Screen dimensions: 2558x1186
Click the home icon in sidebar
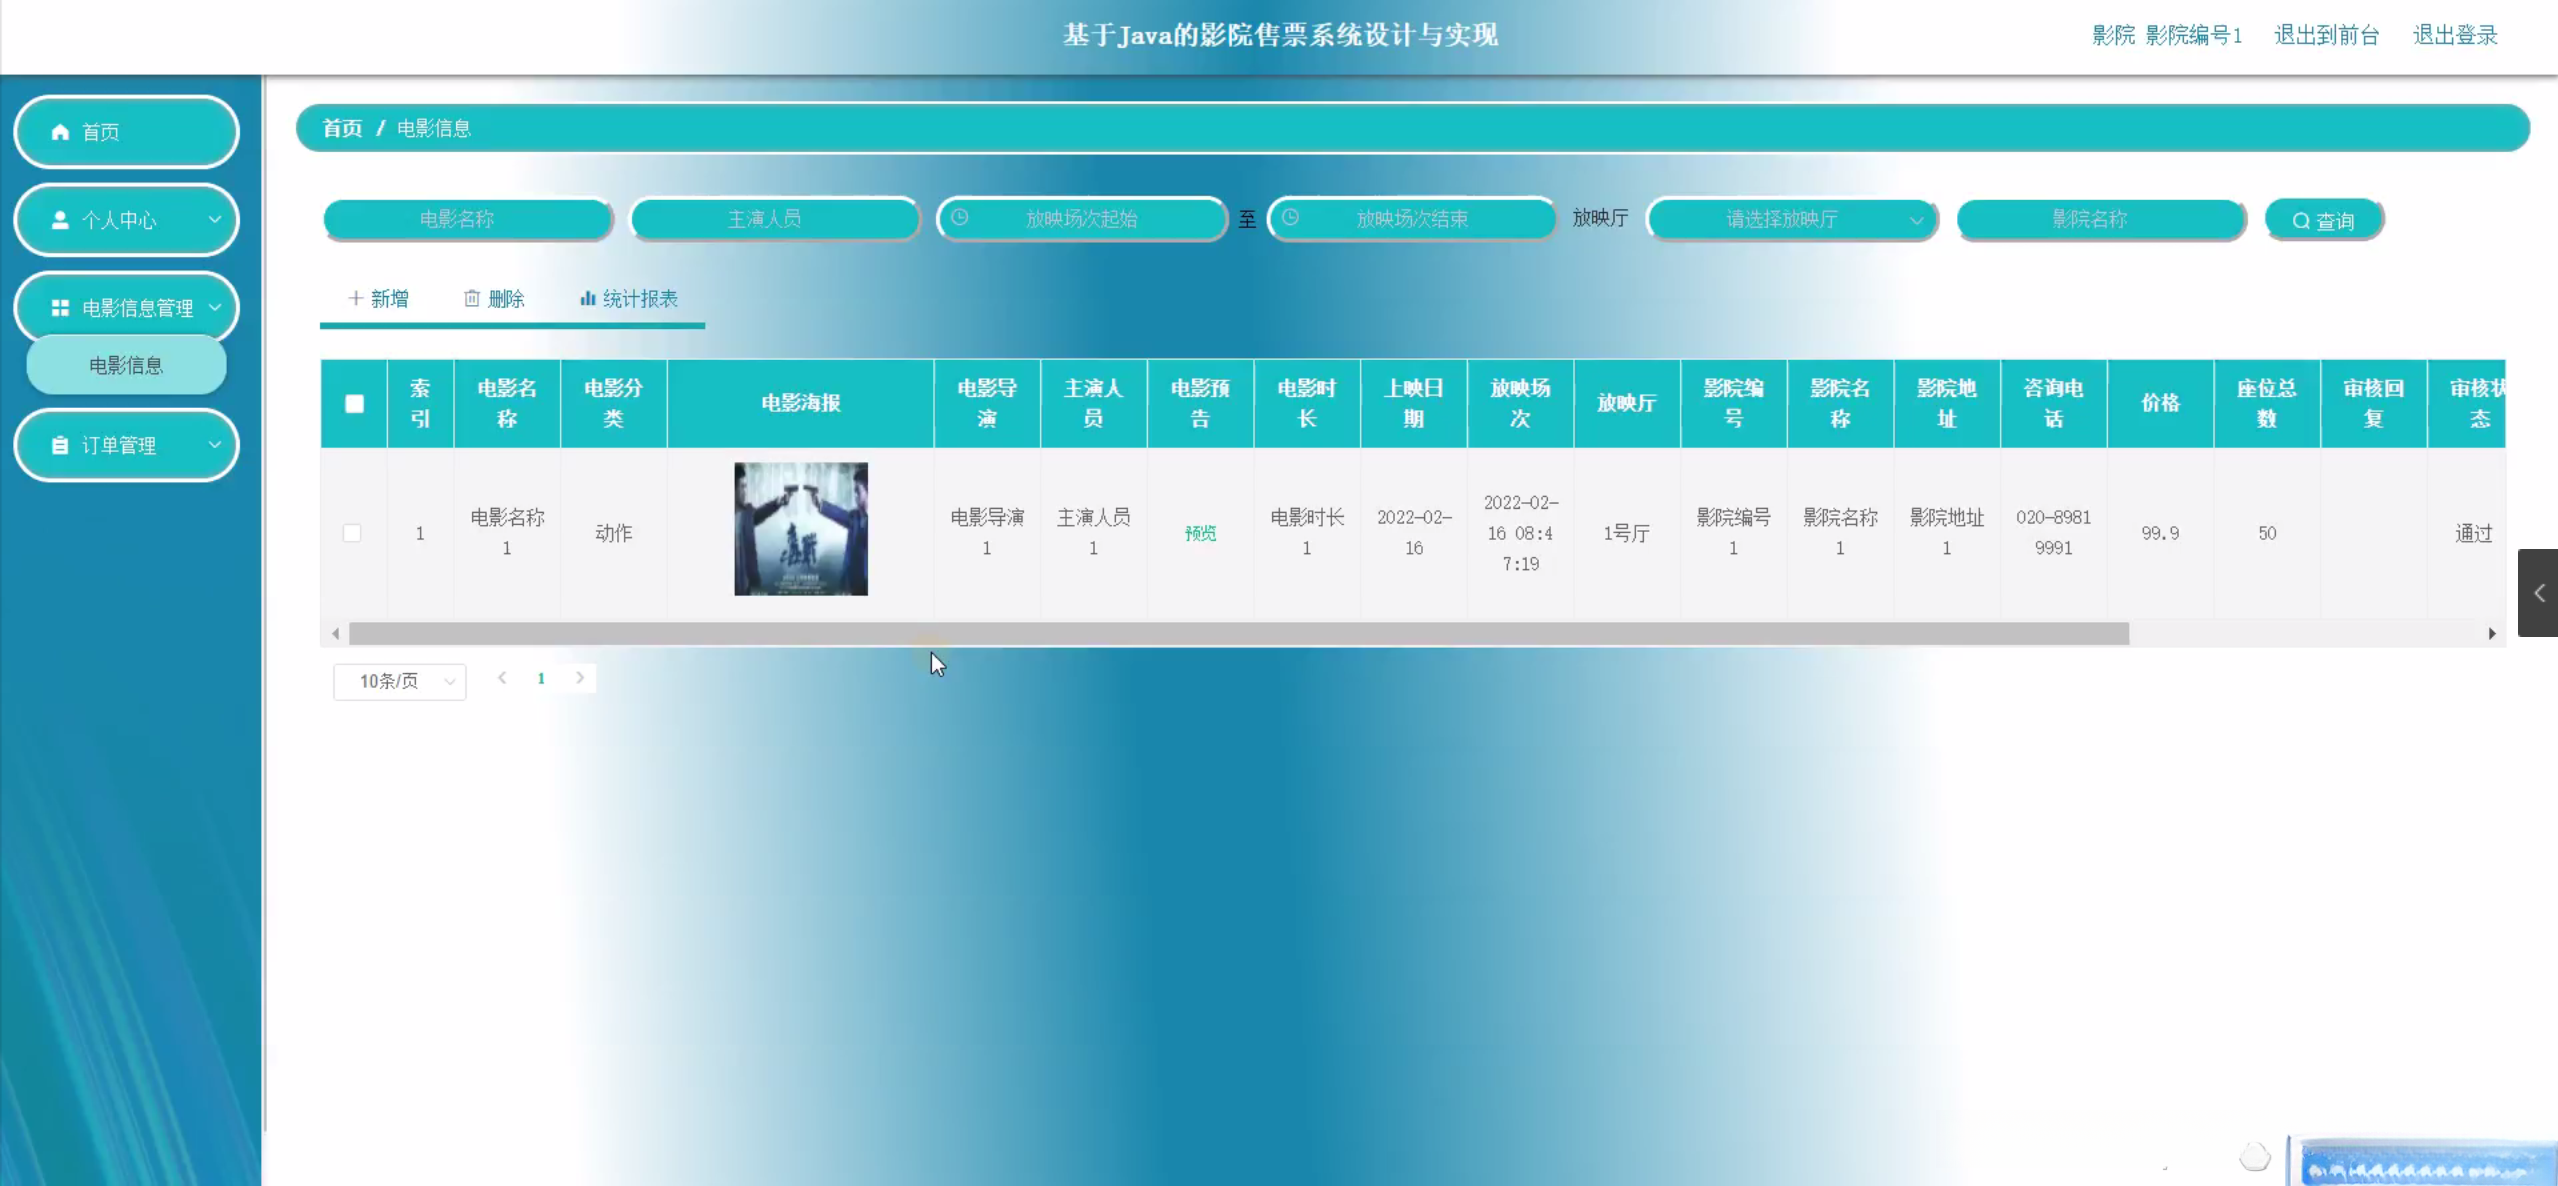click(60, 132)
